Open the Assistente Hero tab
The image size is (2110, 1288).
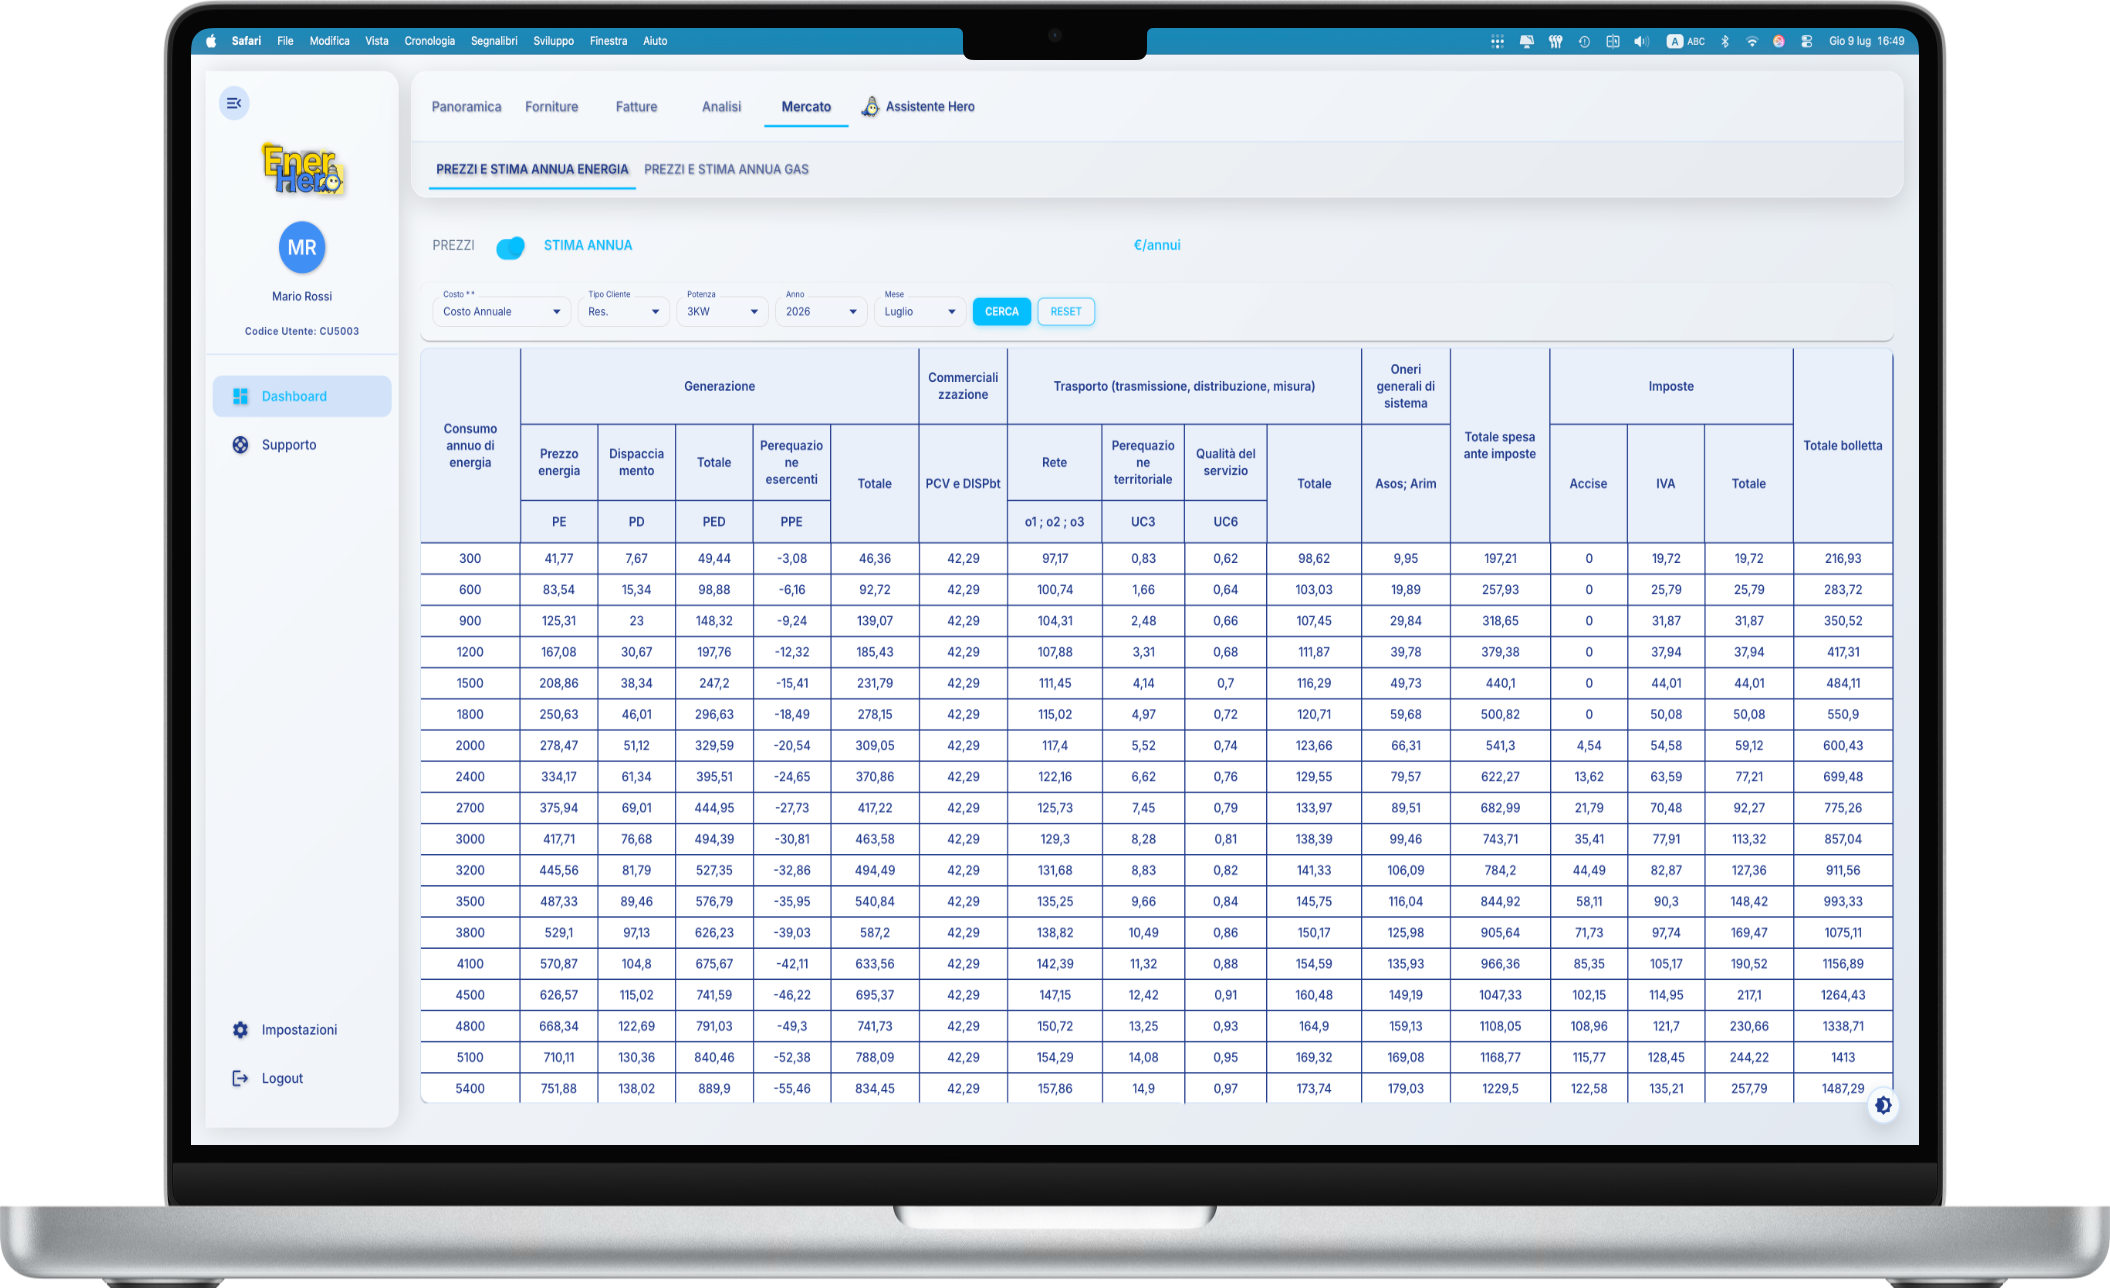click(918, 107)
